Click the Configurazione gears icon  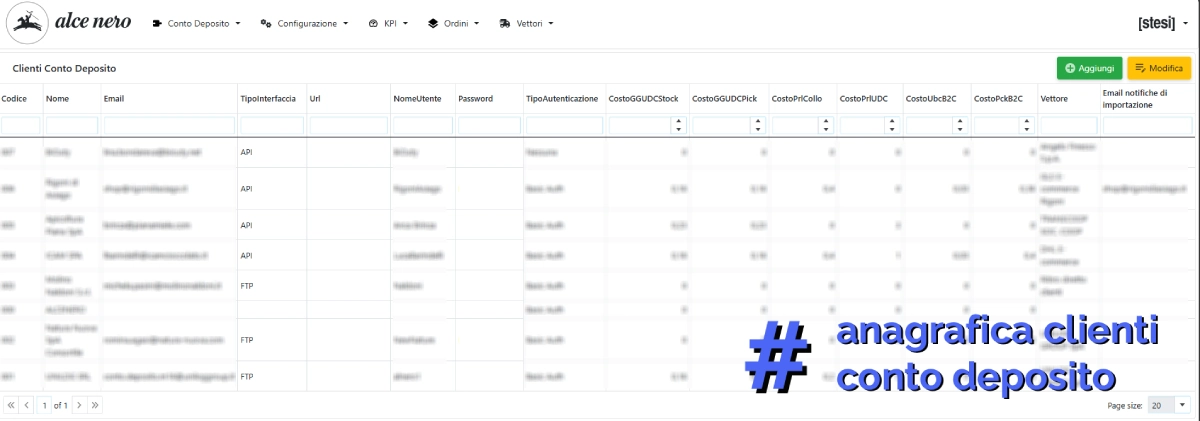[x=266, y=23]
